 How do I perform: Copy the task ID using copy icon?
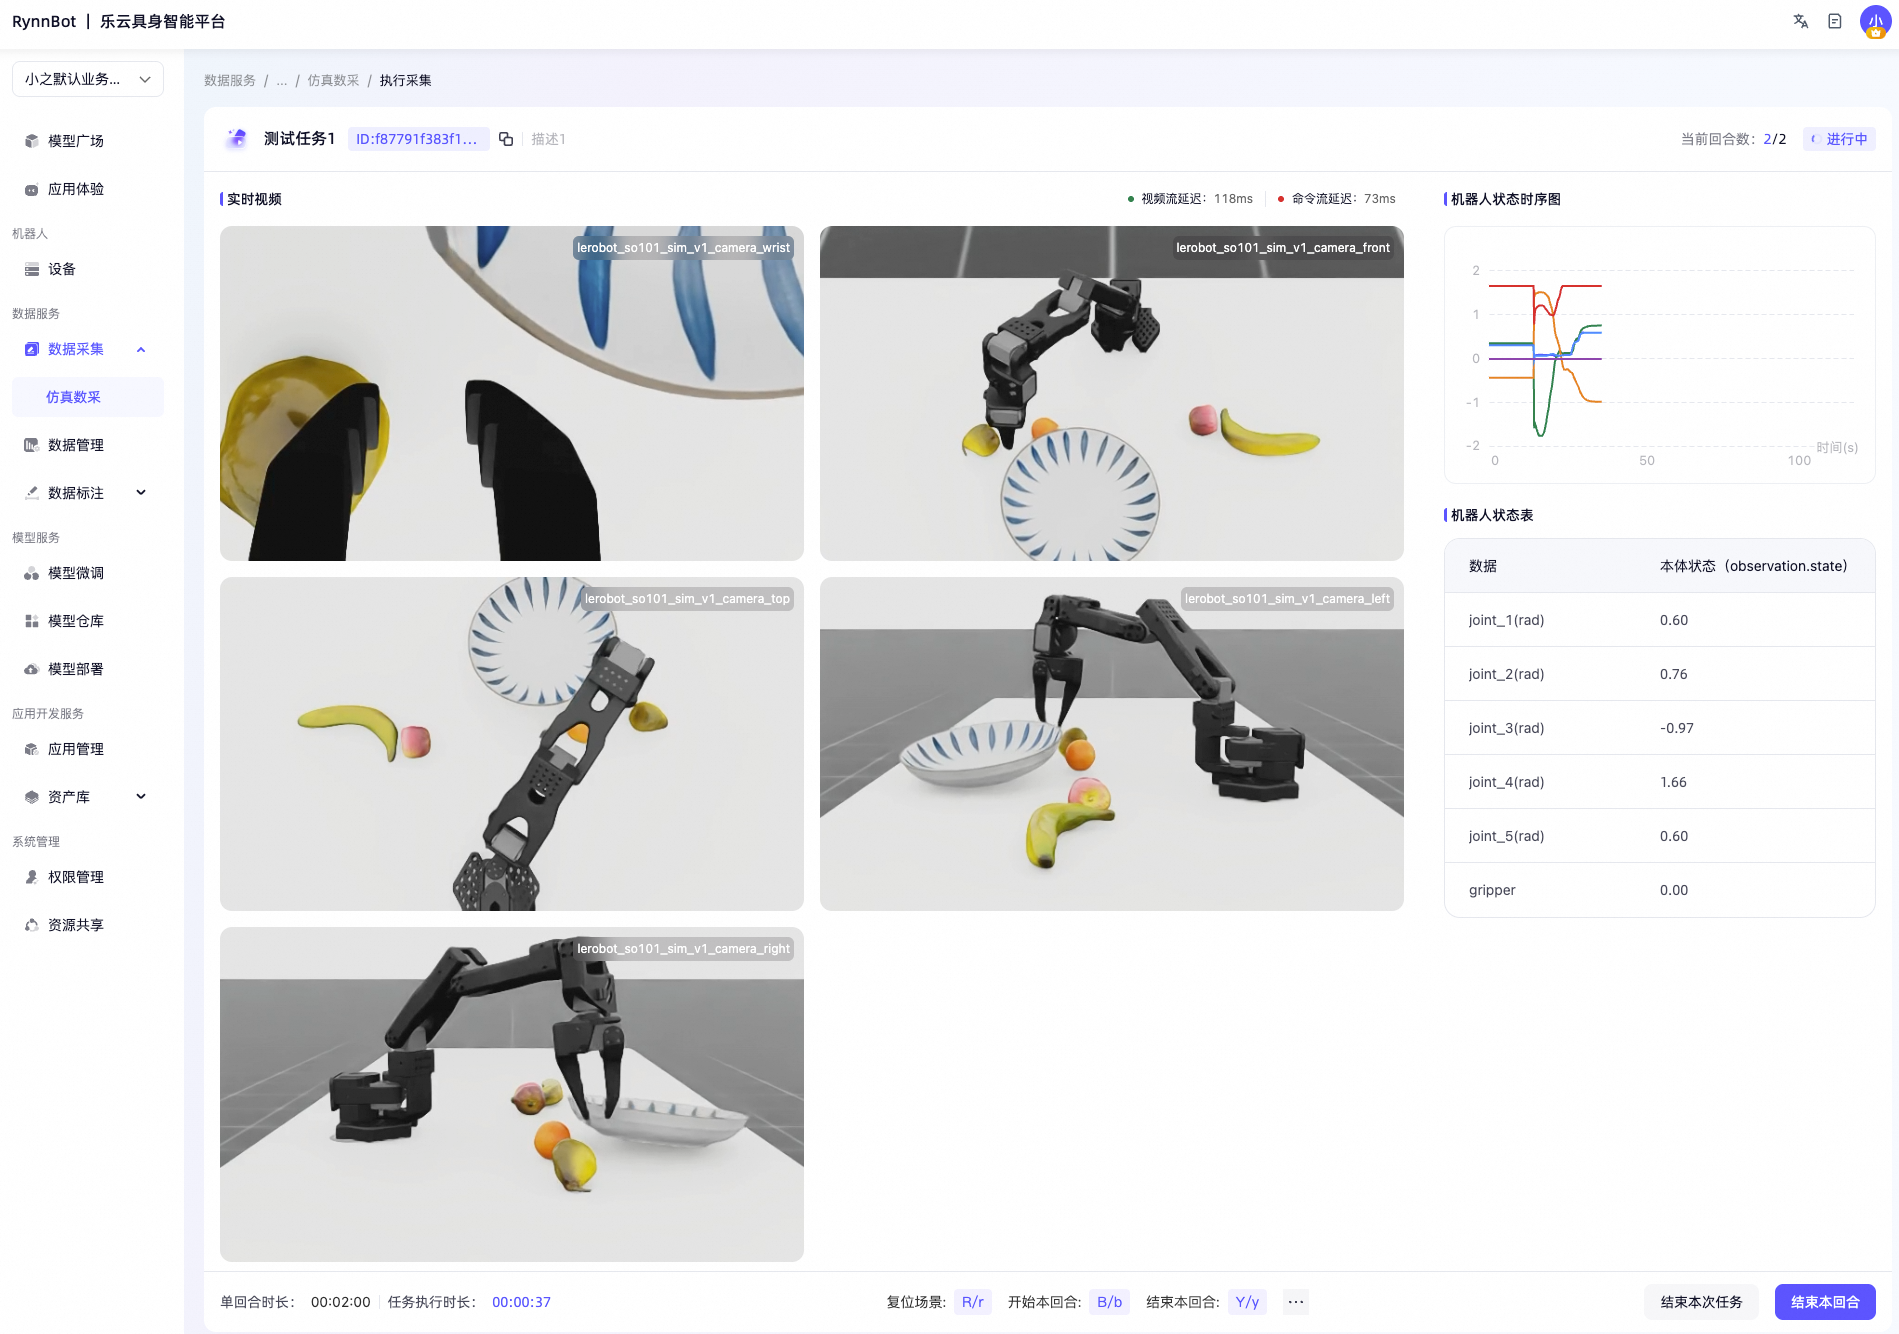click(x=506, y=139)
